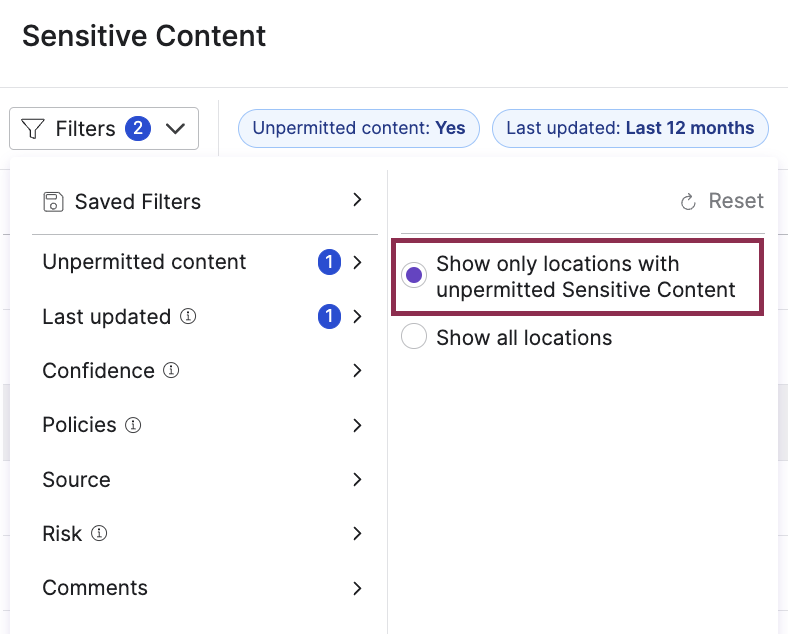The width and height of the screenshot is (788, 634).
Task: Open the Comments filter category
Action: tap(205, 588)
